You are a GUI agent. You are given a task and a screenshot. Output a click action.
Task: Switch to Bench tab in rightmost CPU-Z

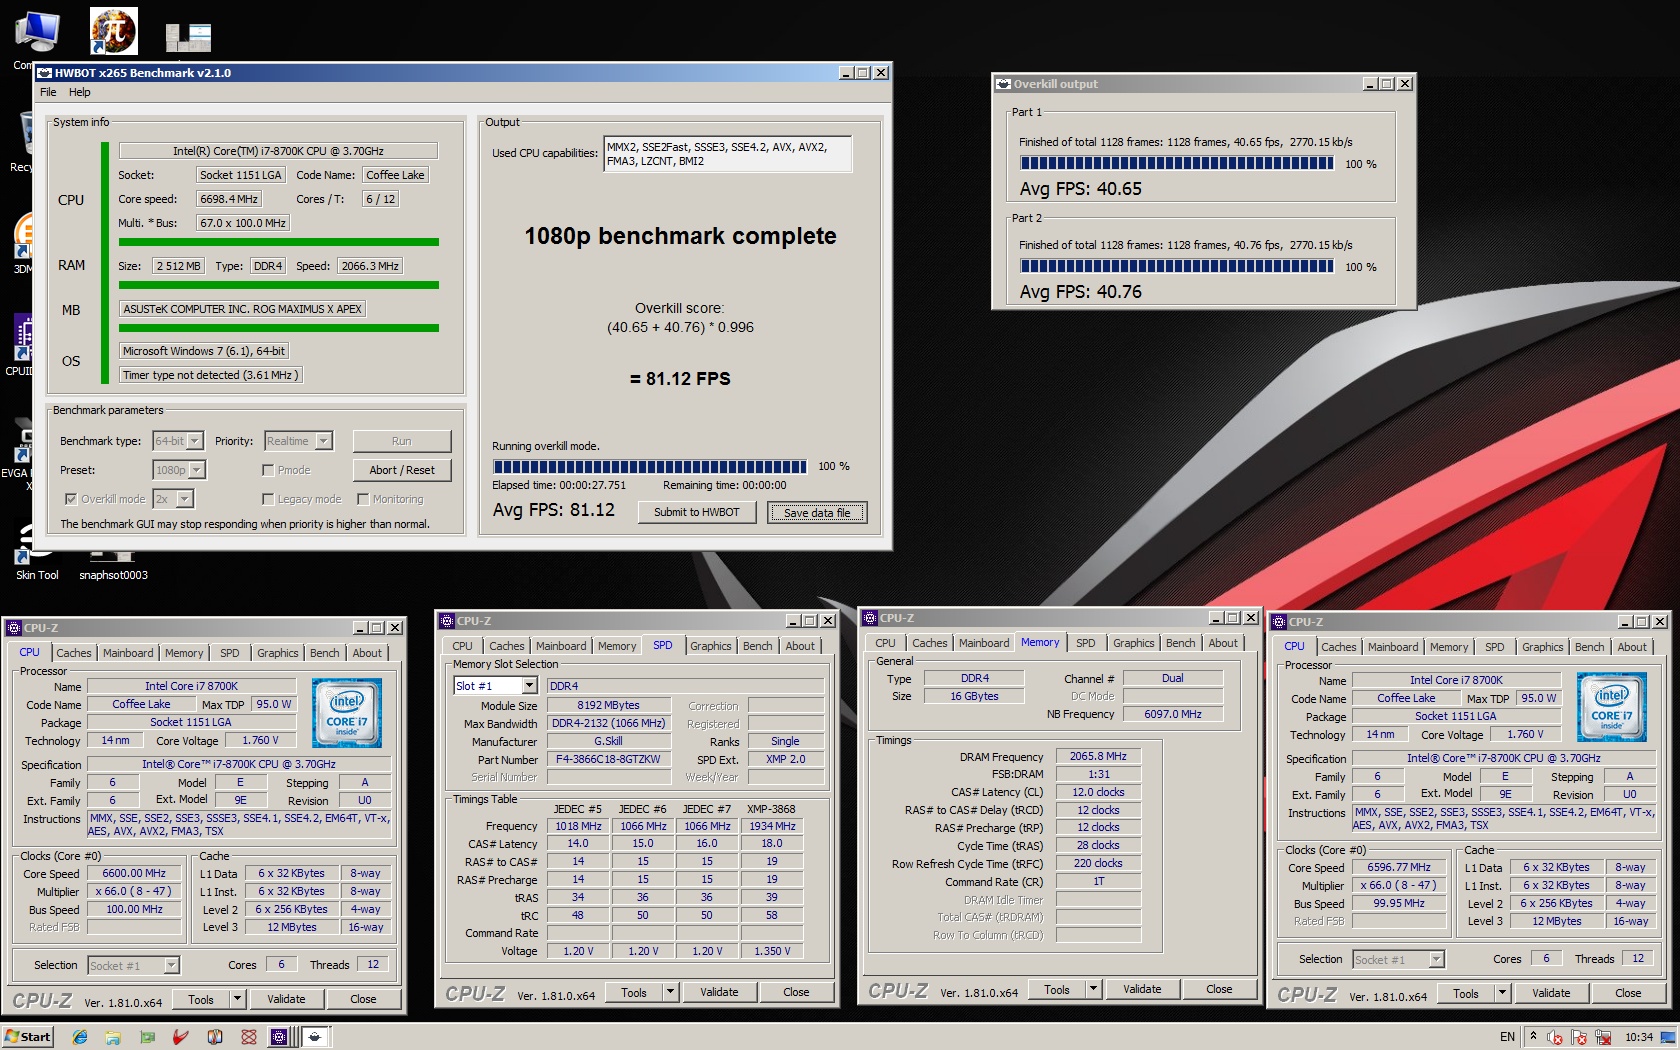click(x=1589, y=647)
